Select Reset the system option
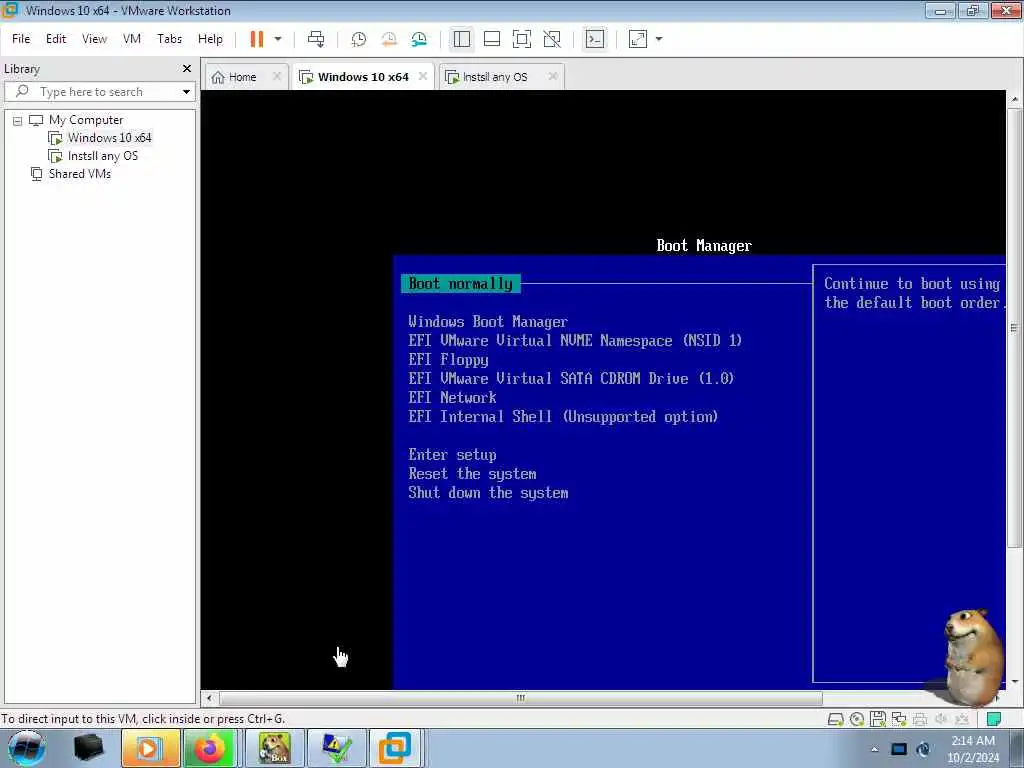Image resolution: width=1024 pixels, height=768 pixels. point(472,473)
